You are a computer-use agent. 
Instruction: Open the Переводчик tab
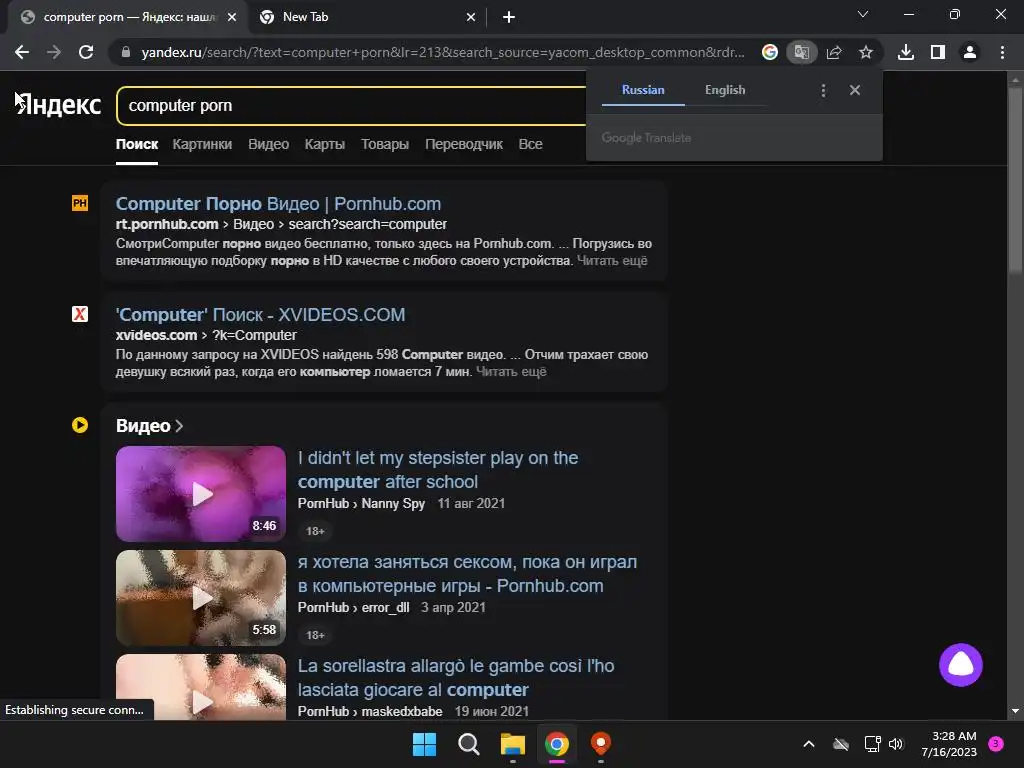point(464,144)
